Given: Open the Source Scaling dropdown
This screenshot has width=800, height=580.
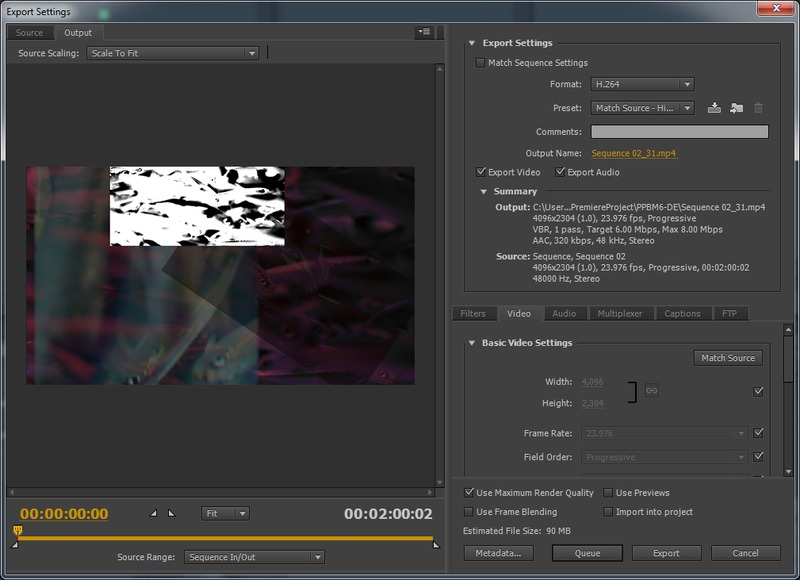Looking at the screenshot, I should tap(172, 53).
